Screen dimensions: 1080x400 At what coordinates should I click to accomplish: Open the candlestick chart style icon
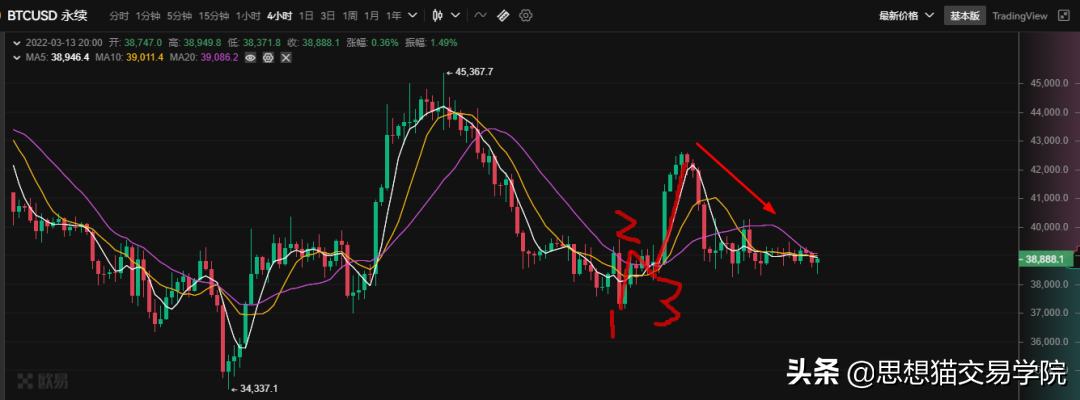(x=438, y=15)
